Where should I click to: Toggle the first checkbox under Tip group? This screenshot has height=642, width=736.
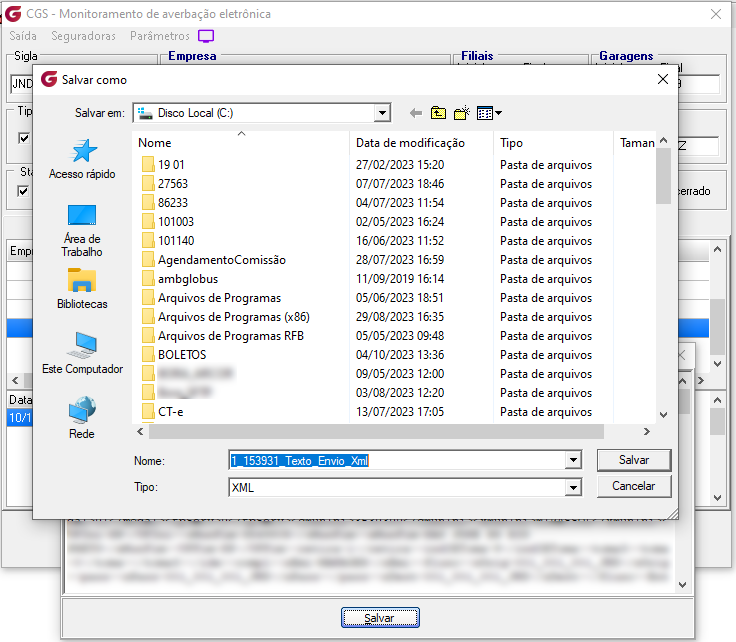tap(23, 138)
